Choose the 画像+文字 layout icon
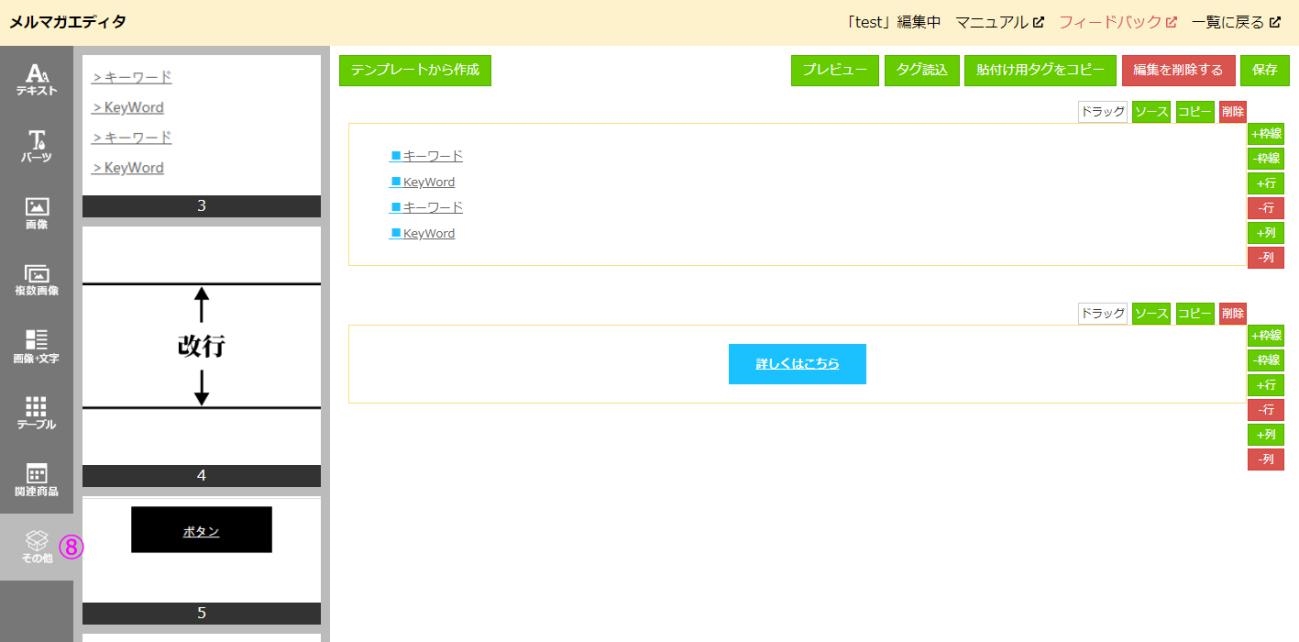 click(x=36, y=347)
